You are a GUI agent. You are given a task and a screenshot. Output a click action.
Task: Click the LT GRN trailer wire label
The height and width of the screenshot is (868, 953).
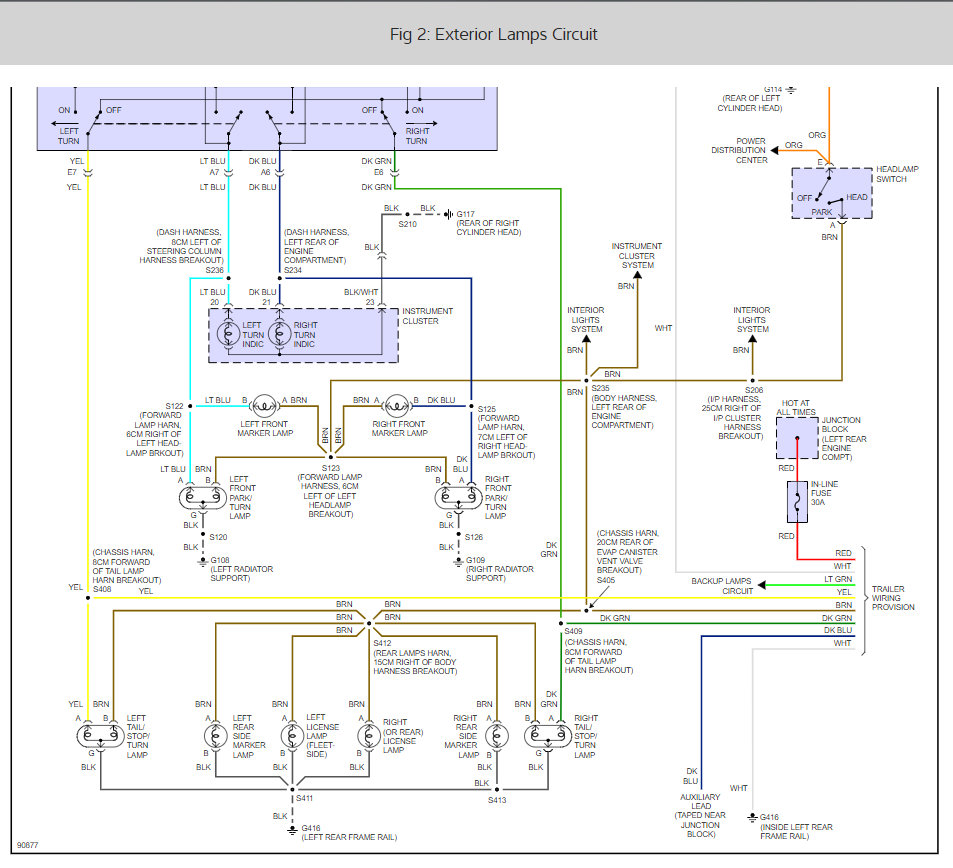point(838,579)
